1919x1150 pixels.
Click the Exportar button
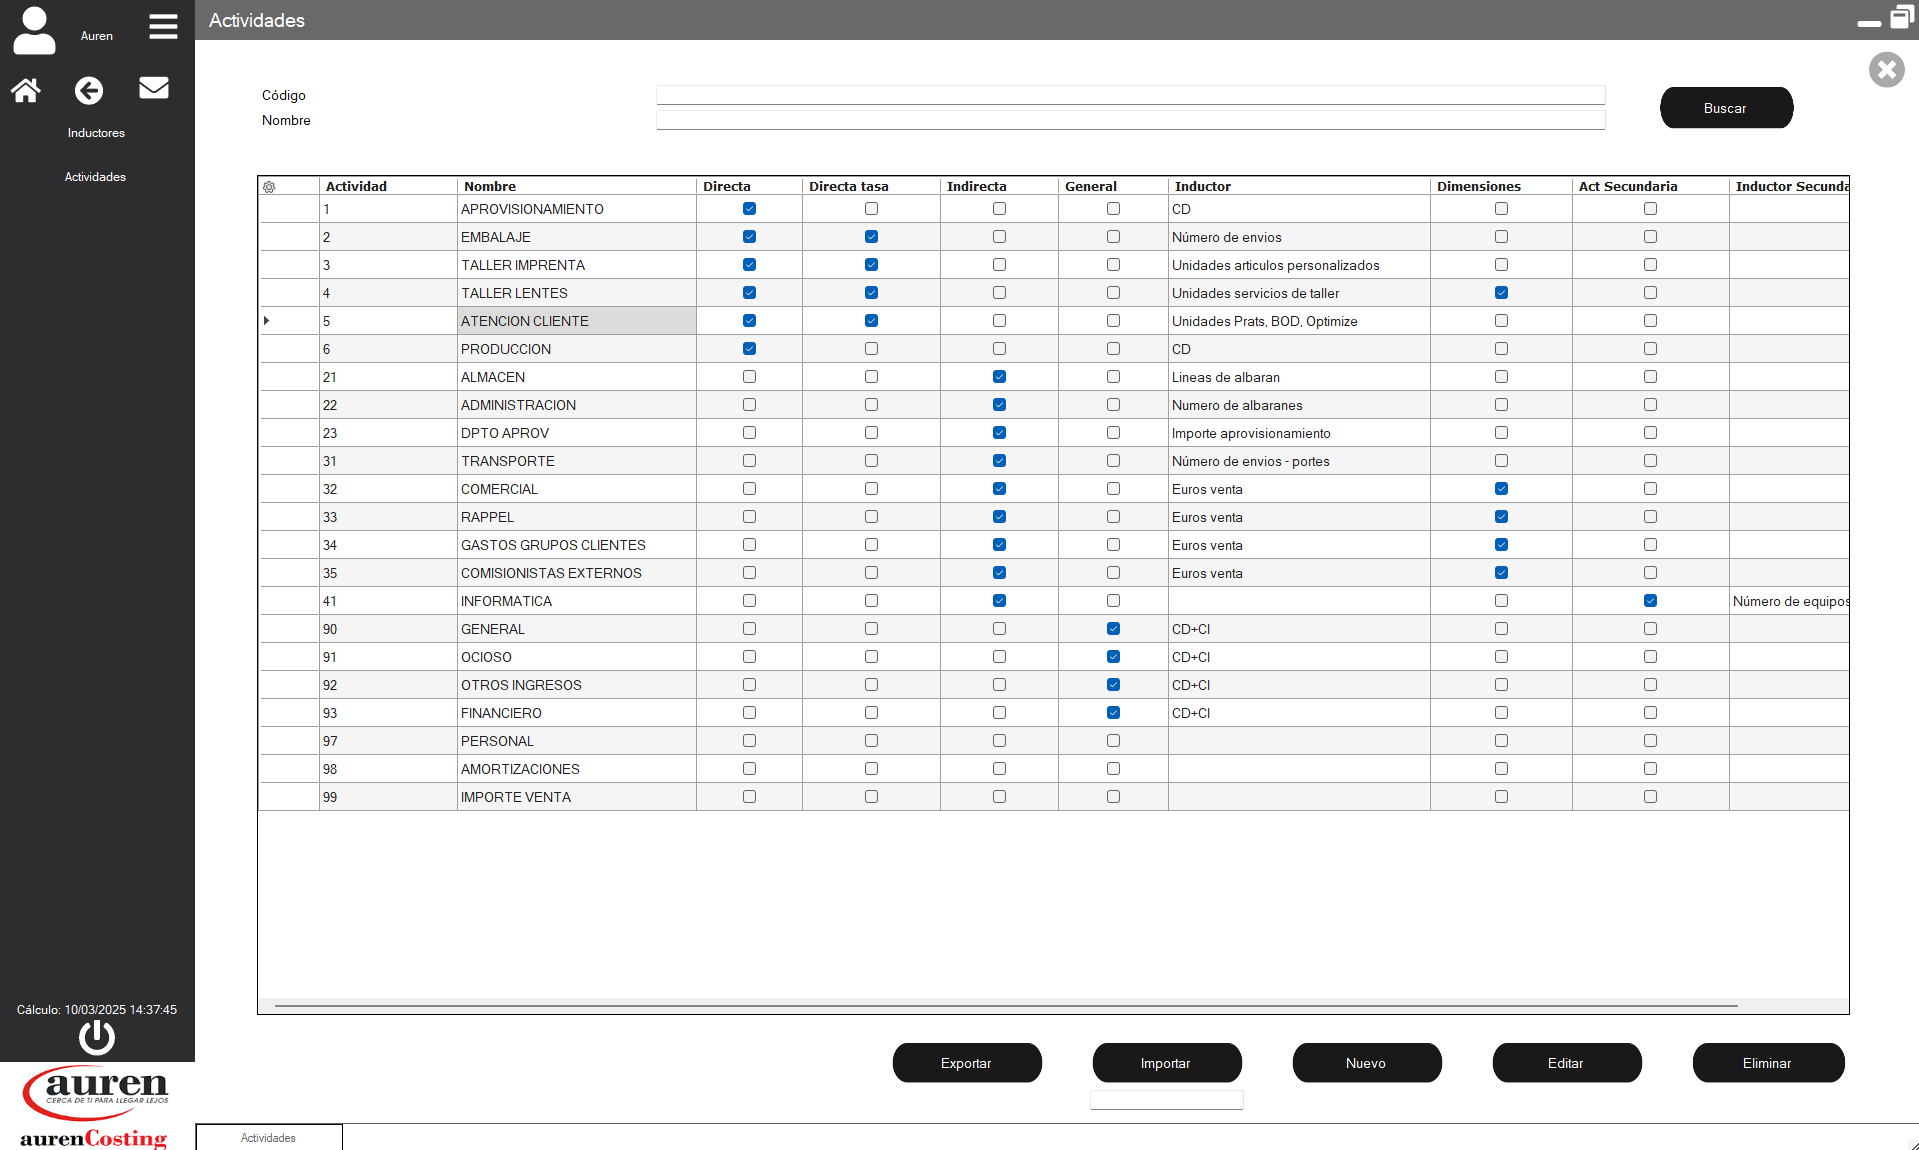pos(966,1063)
